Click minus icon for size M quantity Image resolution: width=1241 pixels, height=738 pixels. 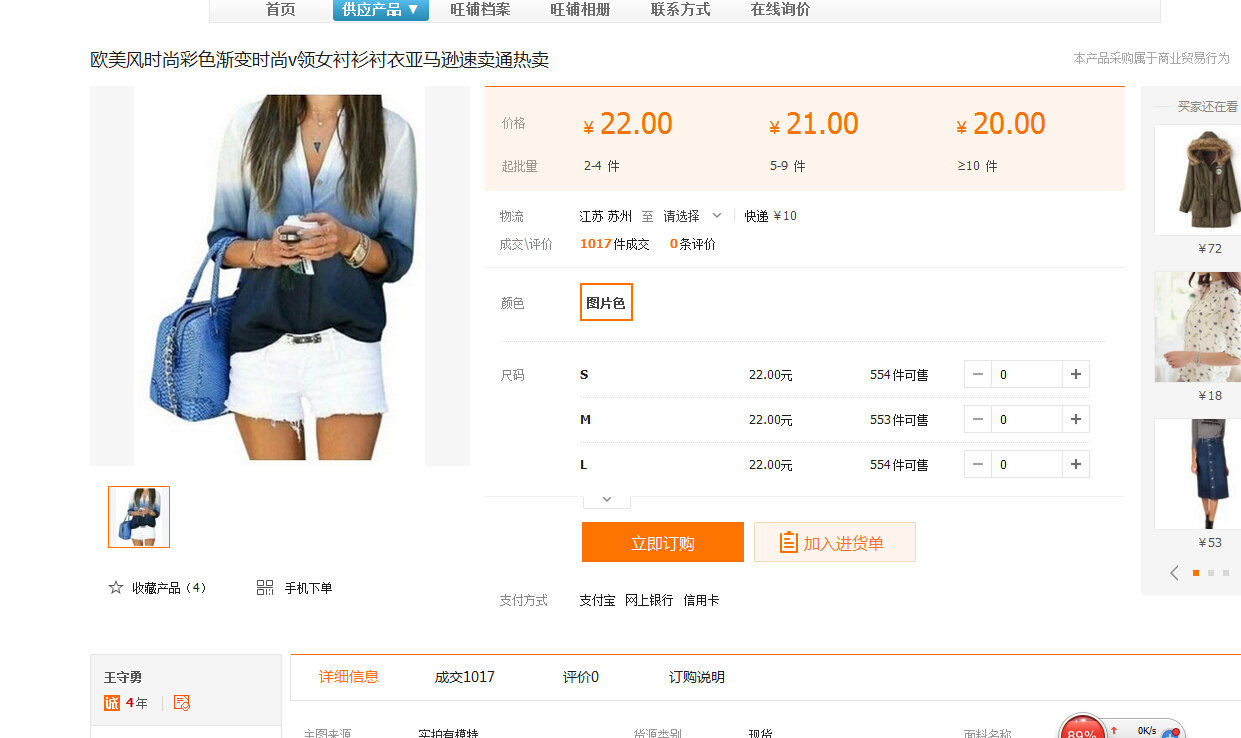point(978,419)
